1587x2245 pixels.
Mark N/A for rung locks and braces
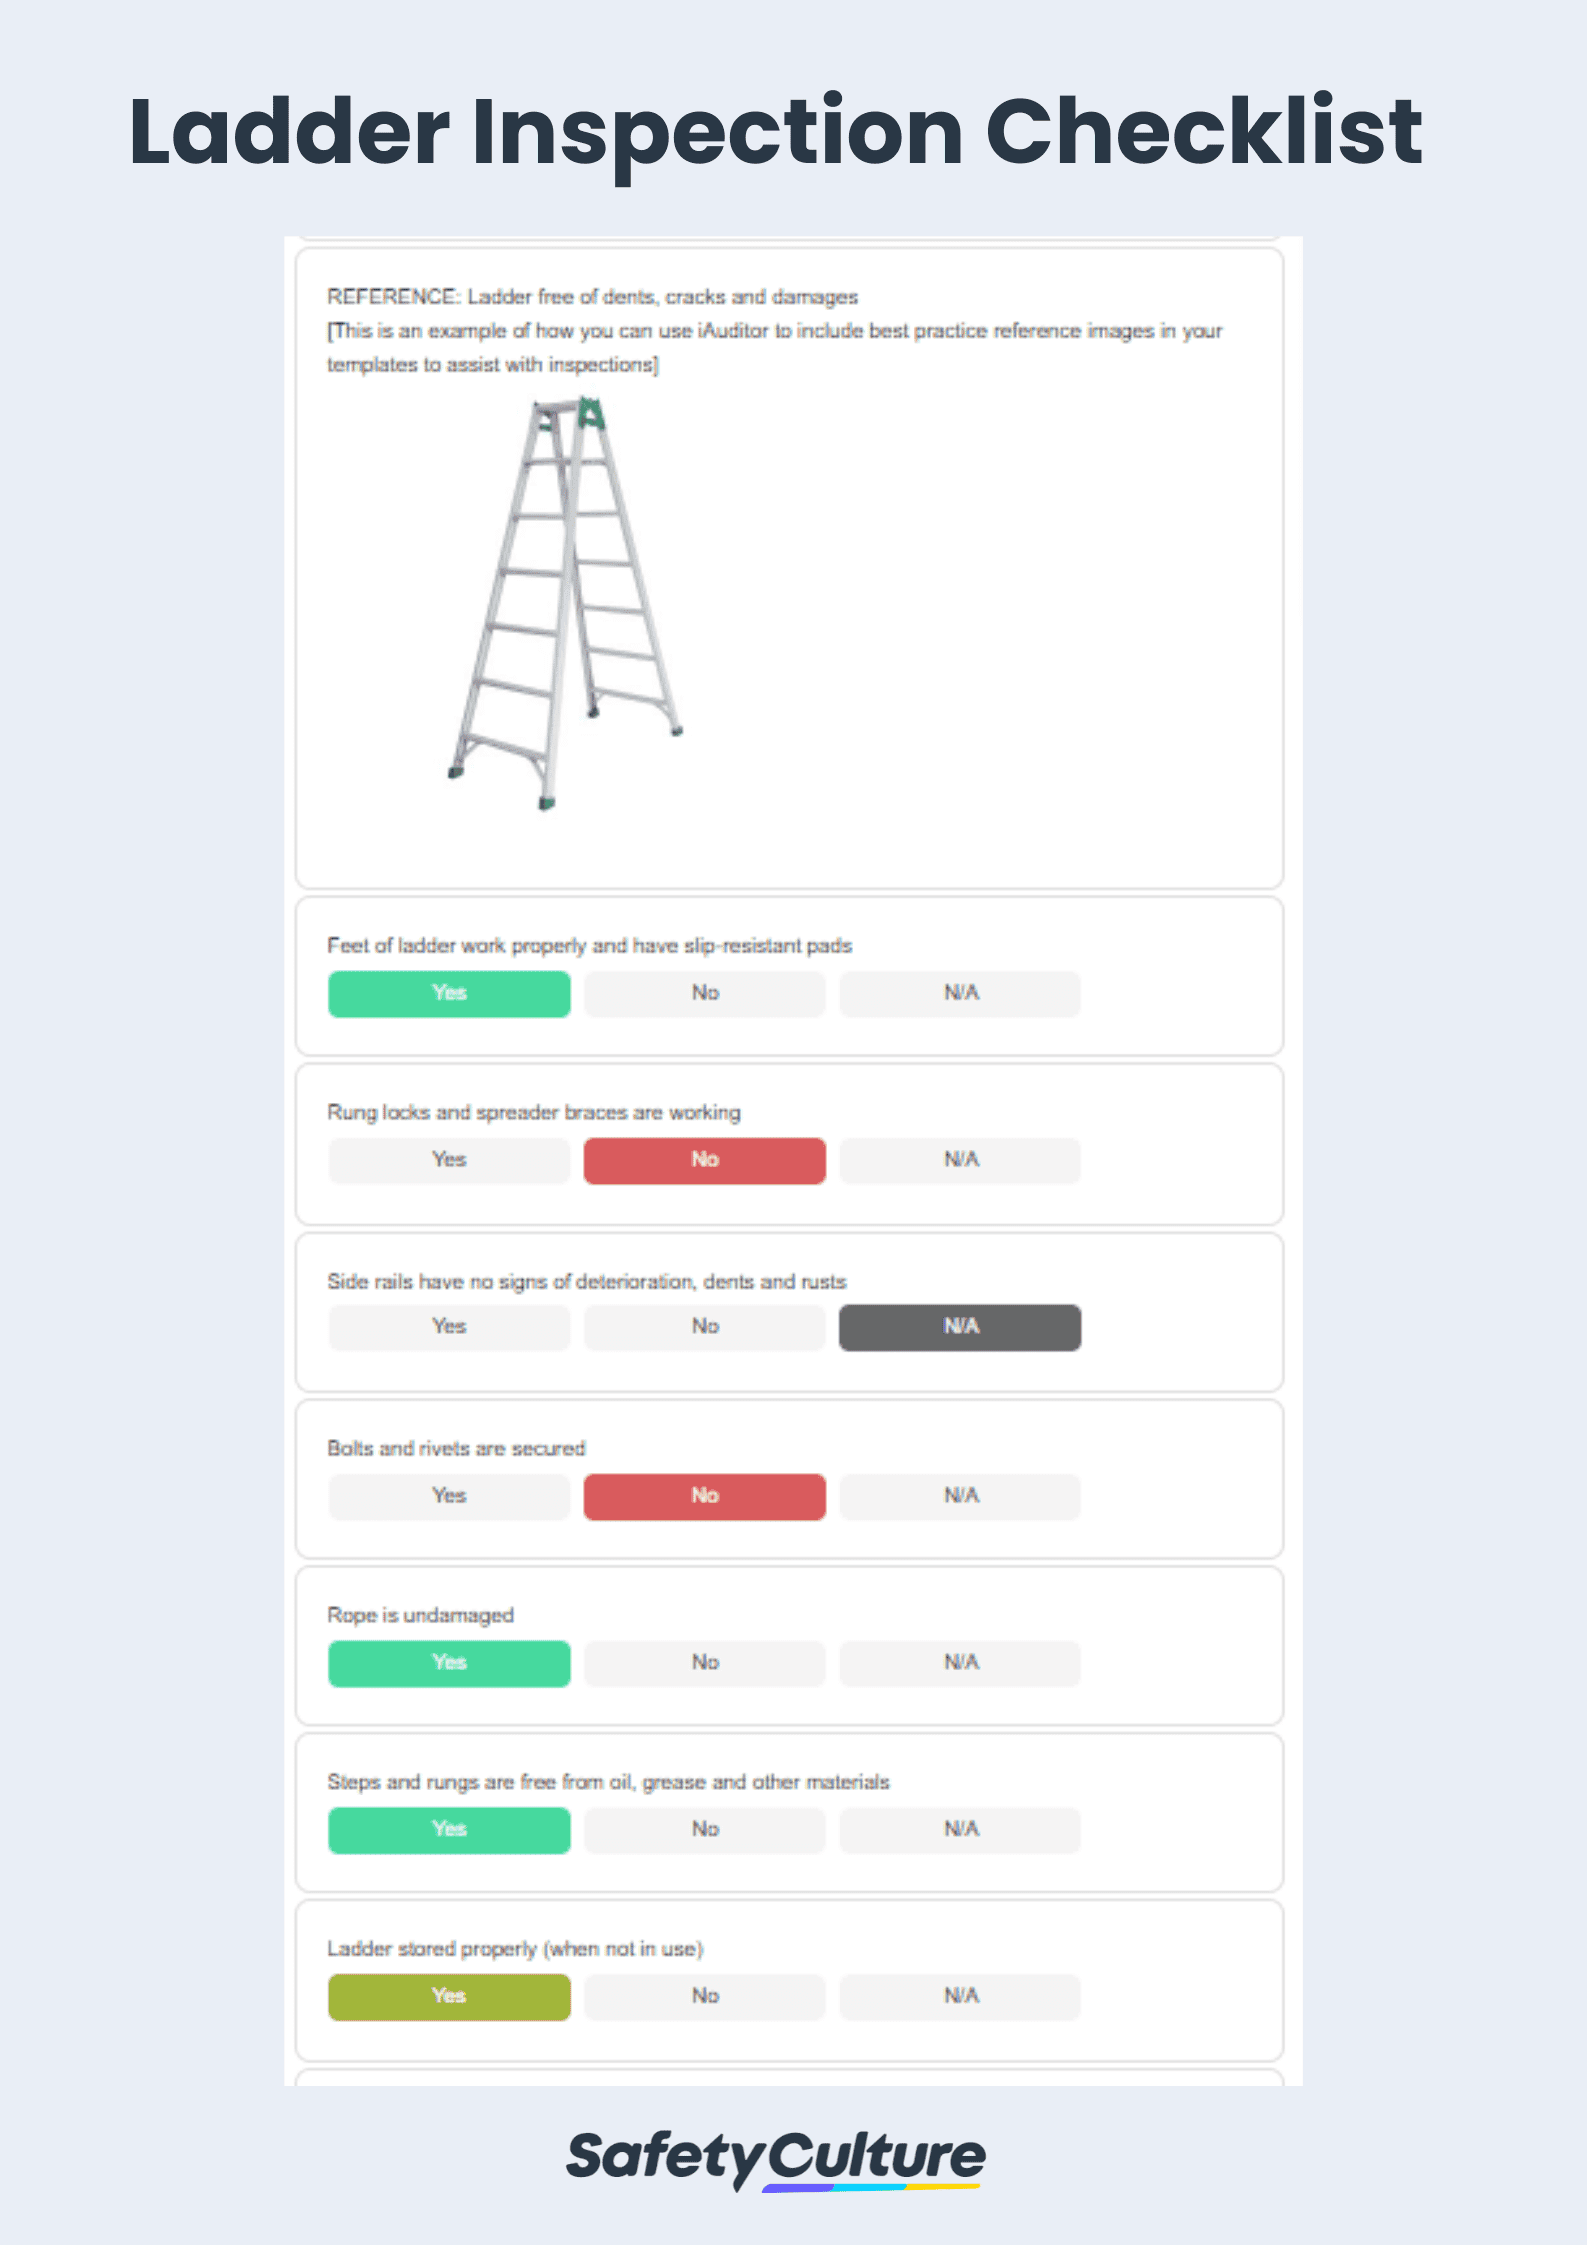click(960, 1160)
